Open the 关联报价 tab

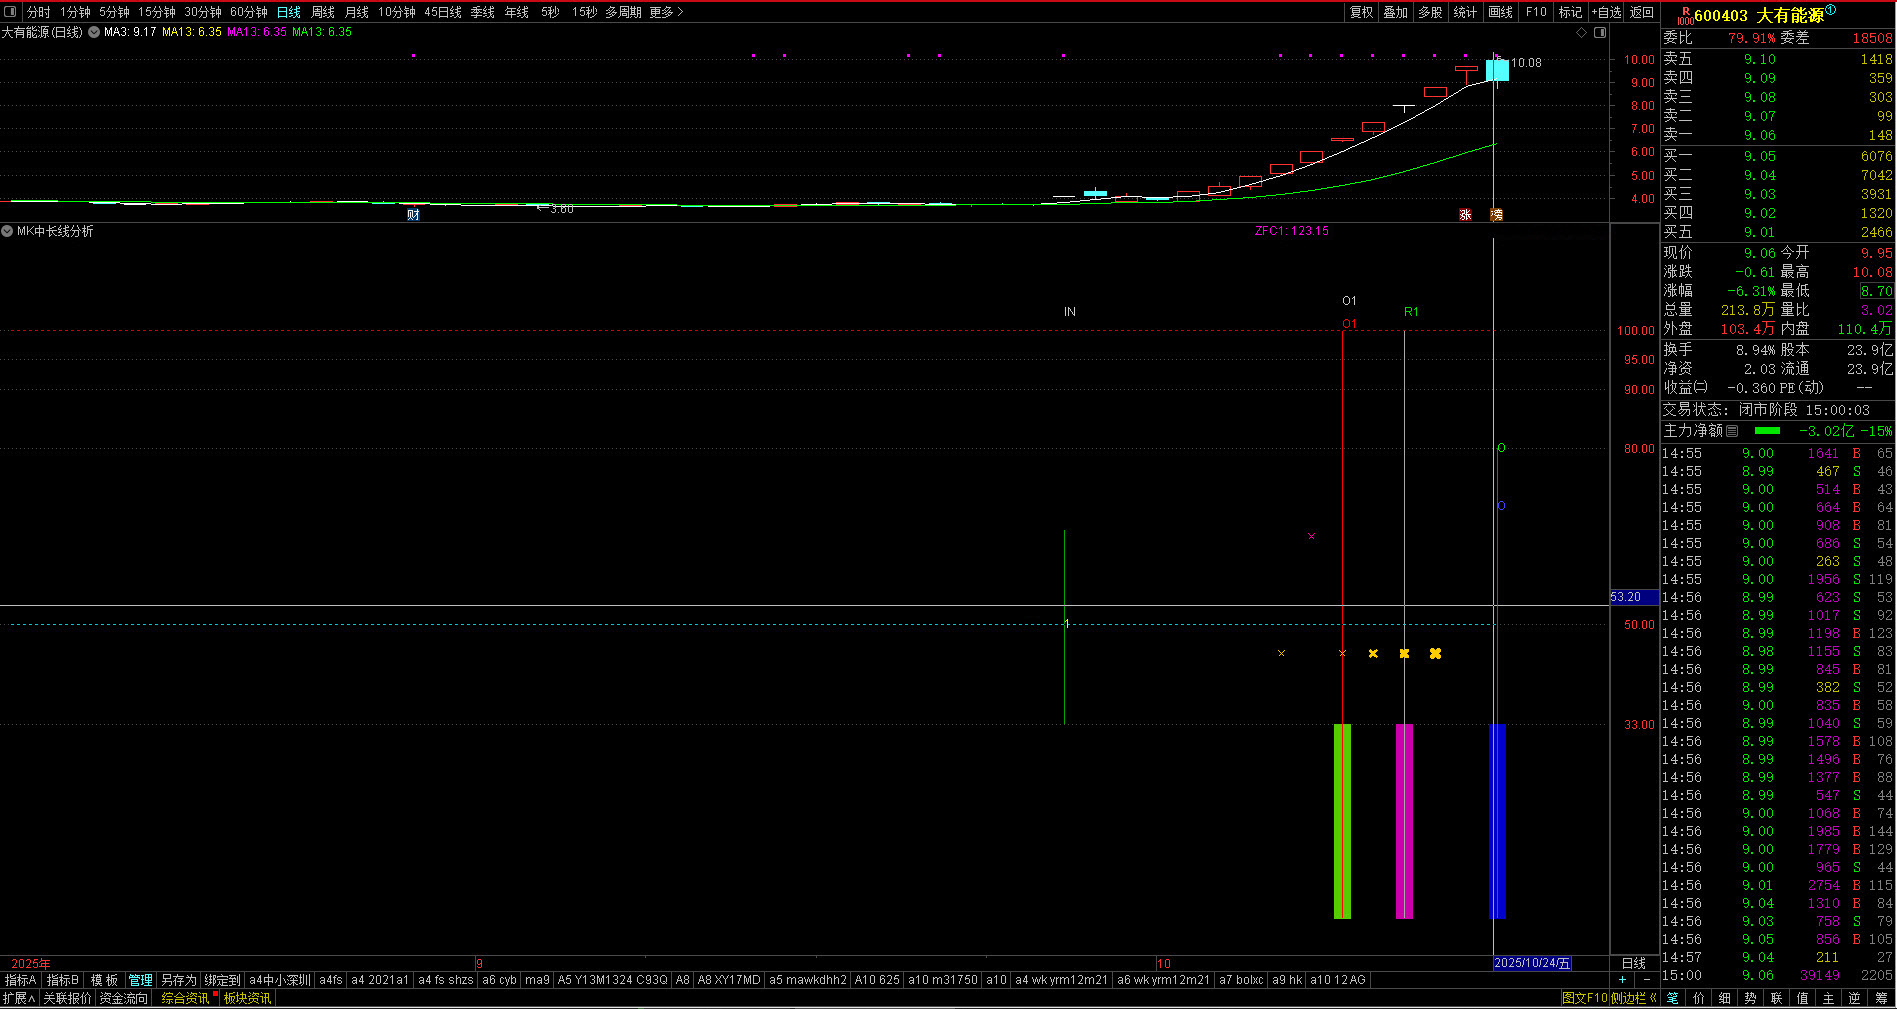coord(67,998)
